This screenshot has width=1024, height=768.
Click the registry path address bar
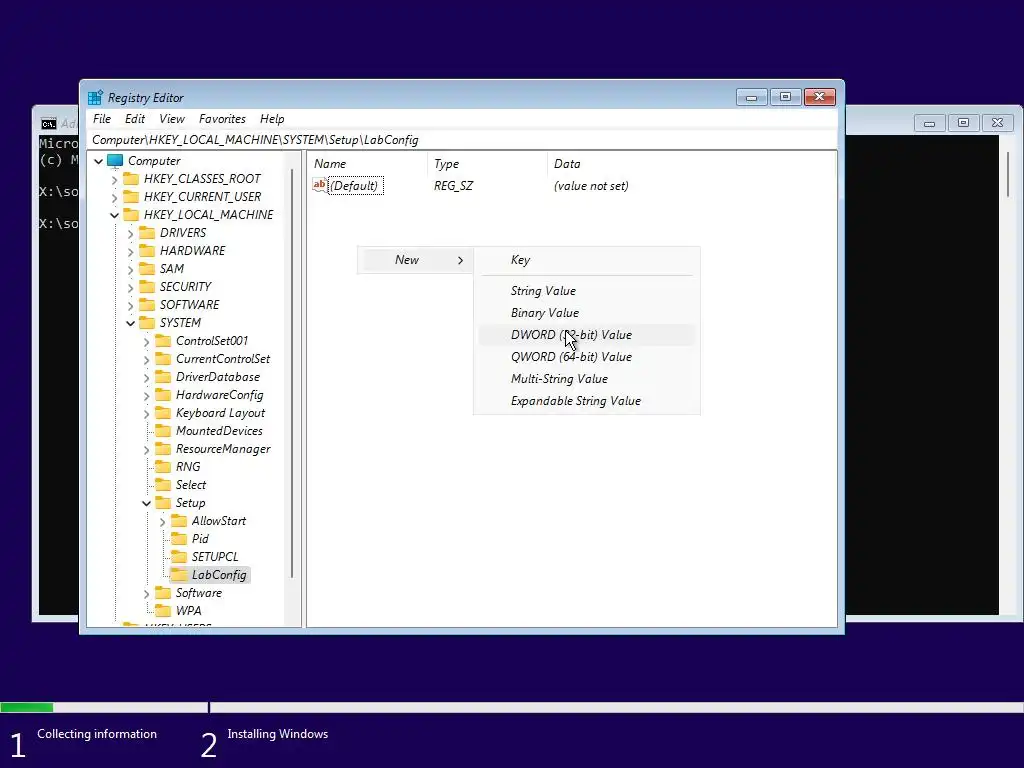pos(463,140)
